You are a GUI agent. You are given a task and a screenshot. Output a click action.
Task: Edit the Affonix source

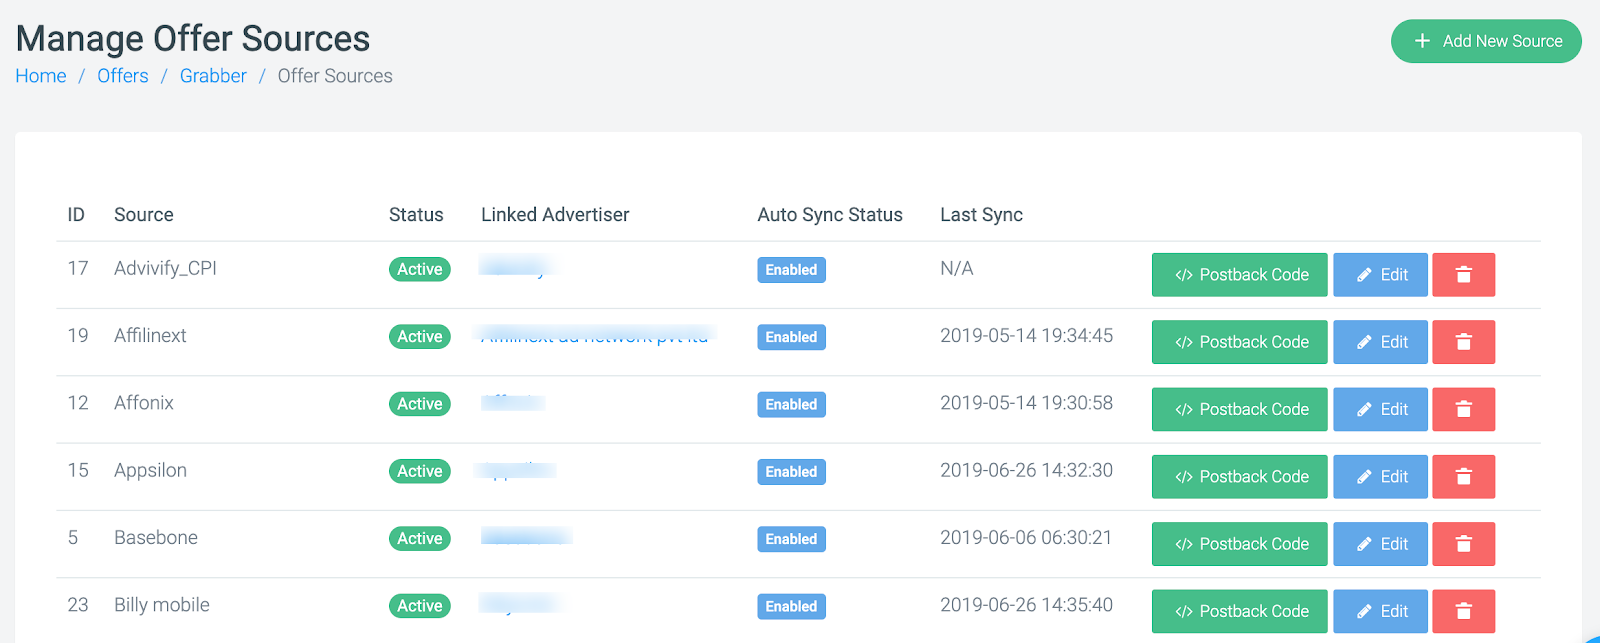pyautogui.click(x=1380, y=409)
